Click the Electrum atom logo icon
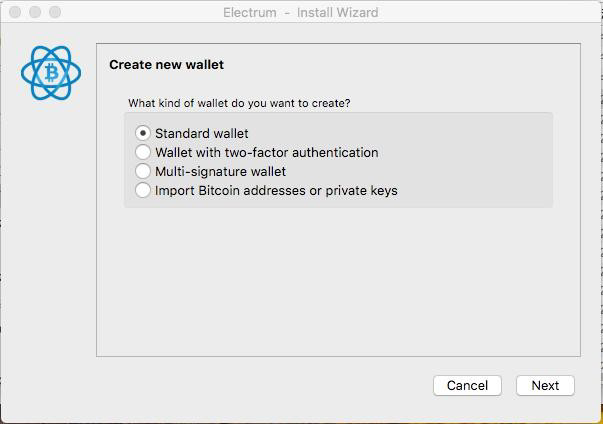The height and width of the screenshot is (424, 603). coord(51,73)
